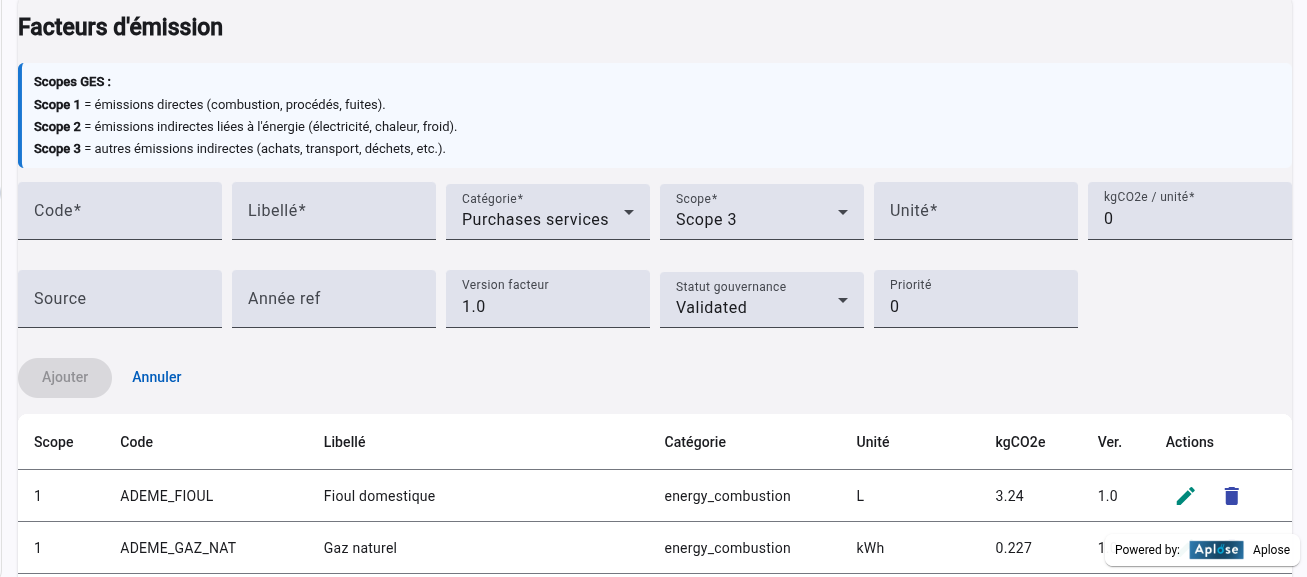This screenshot has height=577, width=1307.
Task: Click the Année ref field
Action: pyautogui.click(x=333, y=299)
